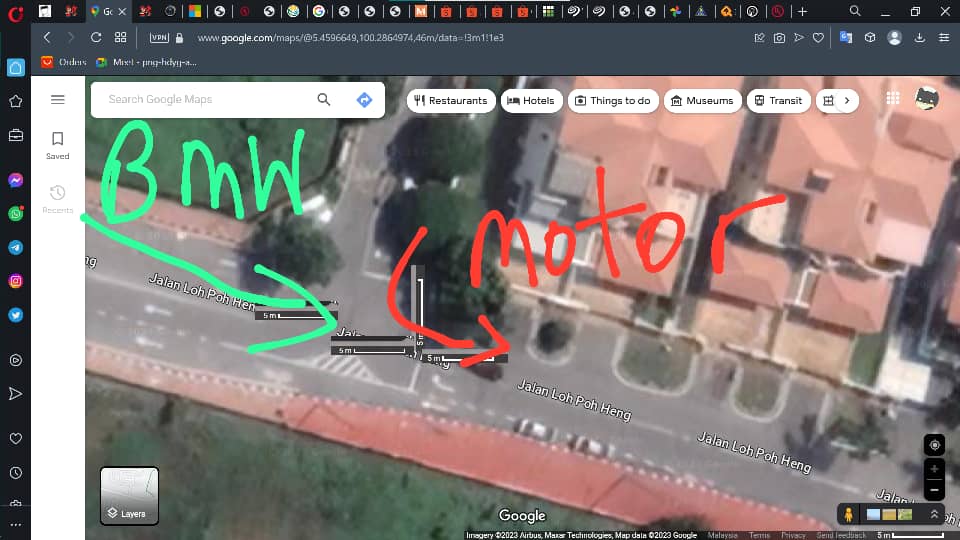Open history clock in the Opera sidebar
The width and height of the screenshot is (960, 540).
[x=15, y=473]
